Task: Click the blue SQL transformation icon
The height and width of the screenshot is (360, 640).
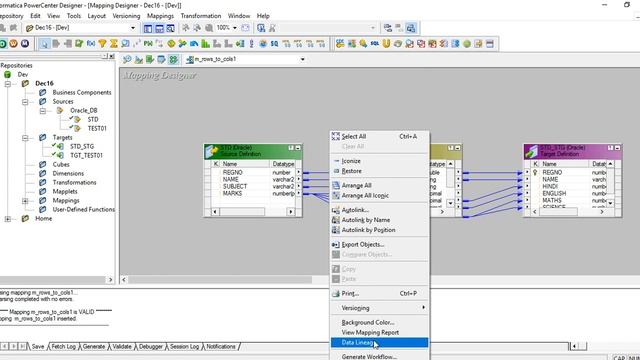Action: coord(375,43)
